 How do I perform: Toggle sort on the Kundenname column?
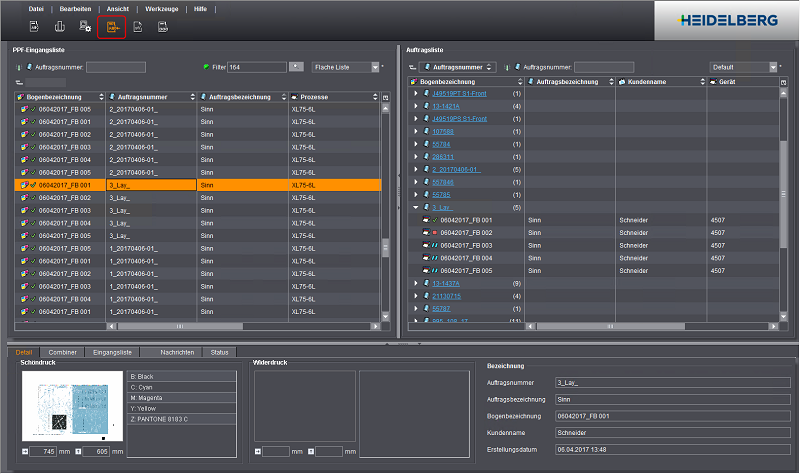tap(702, 82)
